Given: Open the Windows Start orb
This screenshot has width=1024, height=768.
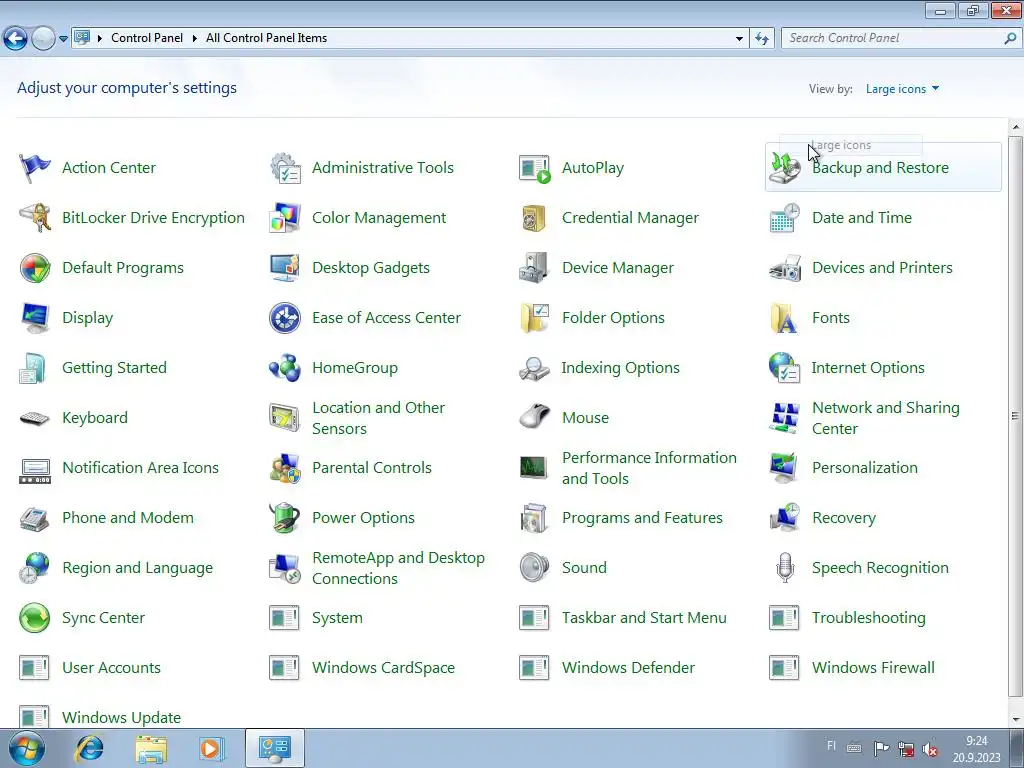Looking at the screenshot, I should (27, 748).
